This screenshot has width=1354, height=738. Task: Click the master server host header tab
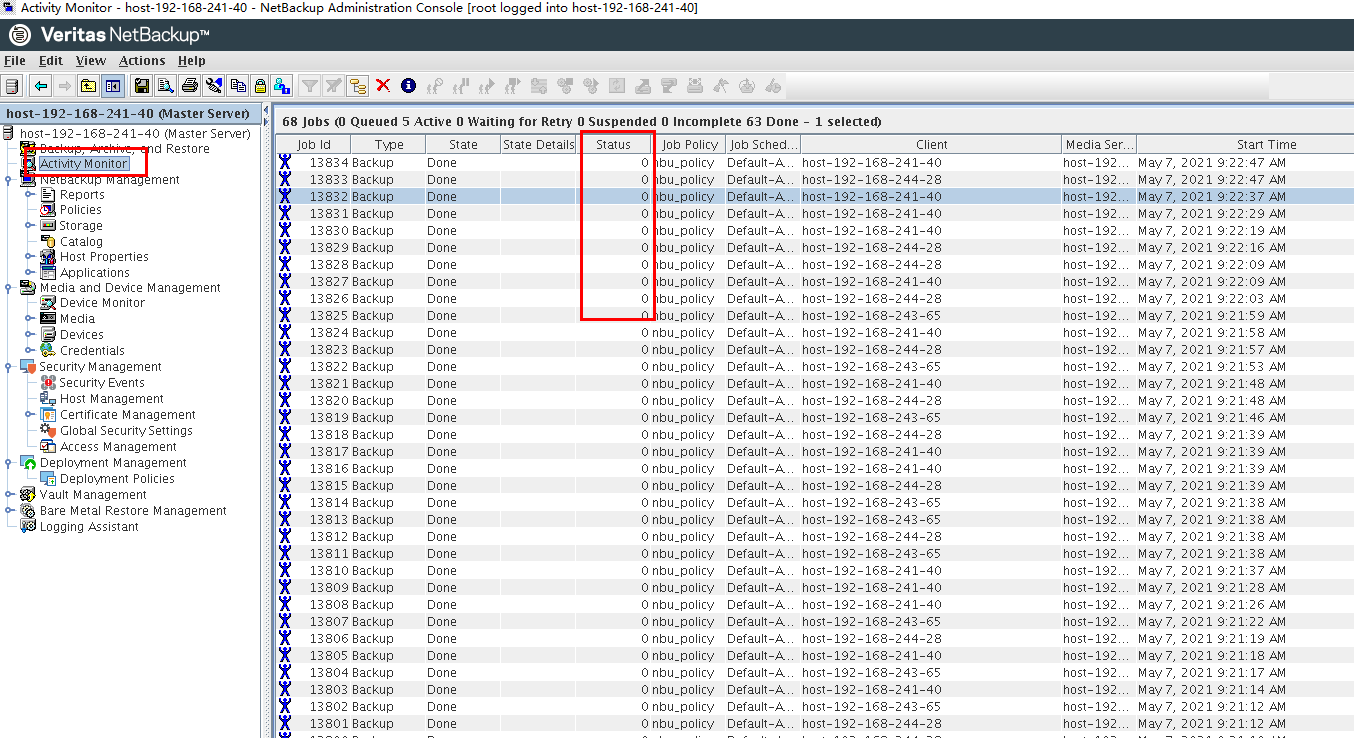pos(132,114)
